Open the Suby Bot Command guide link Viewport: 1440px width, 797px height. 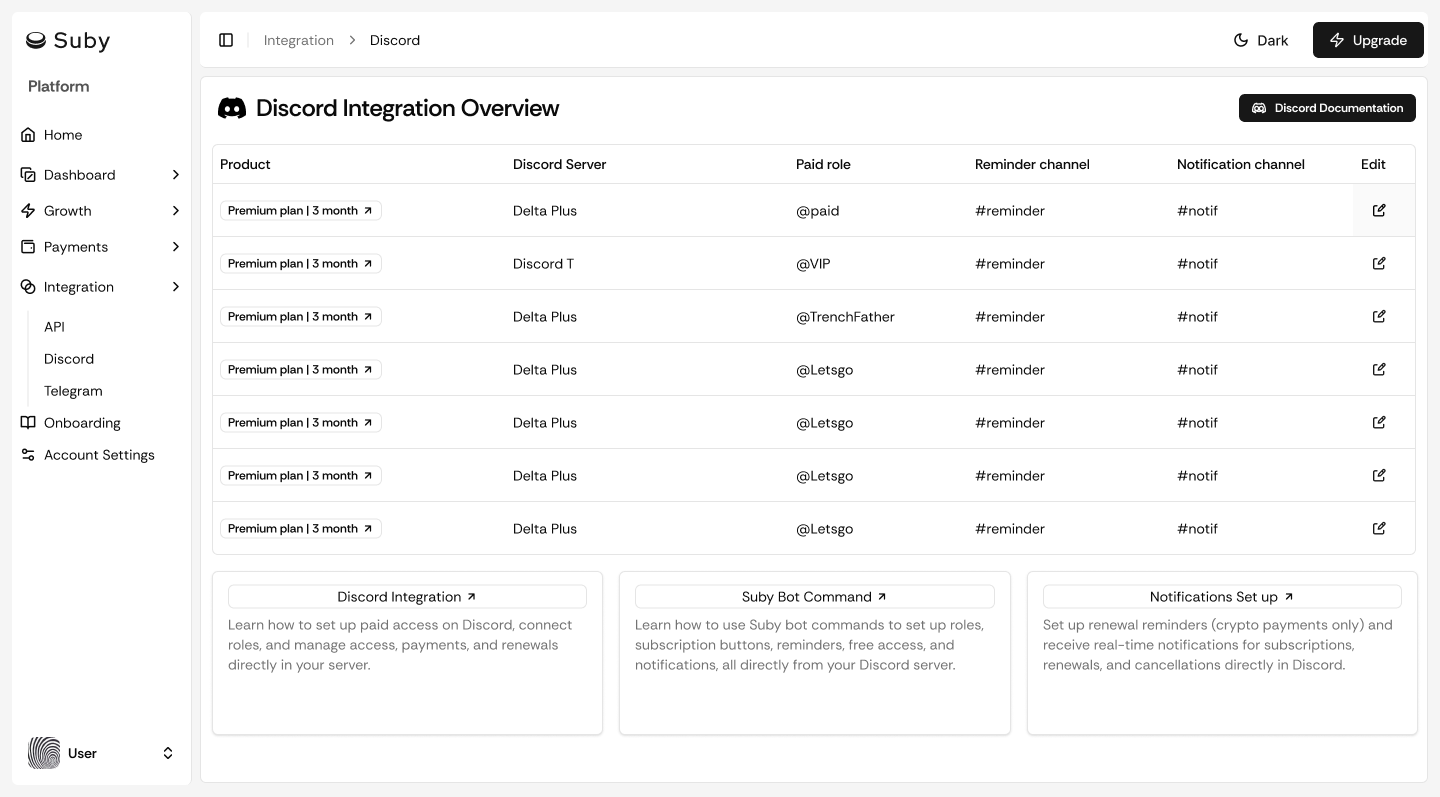814,597
